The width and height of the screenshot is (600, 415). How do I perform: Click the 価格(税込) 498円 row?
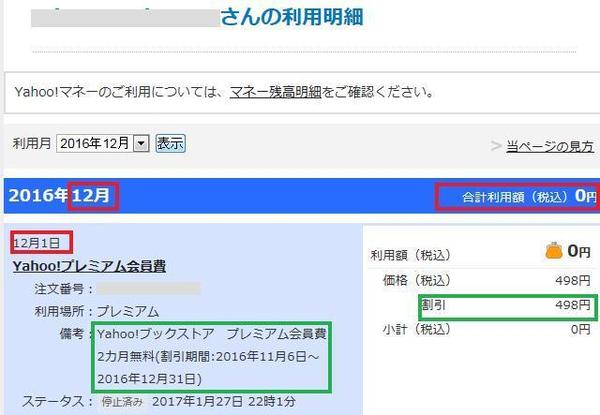pos(486,280)
